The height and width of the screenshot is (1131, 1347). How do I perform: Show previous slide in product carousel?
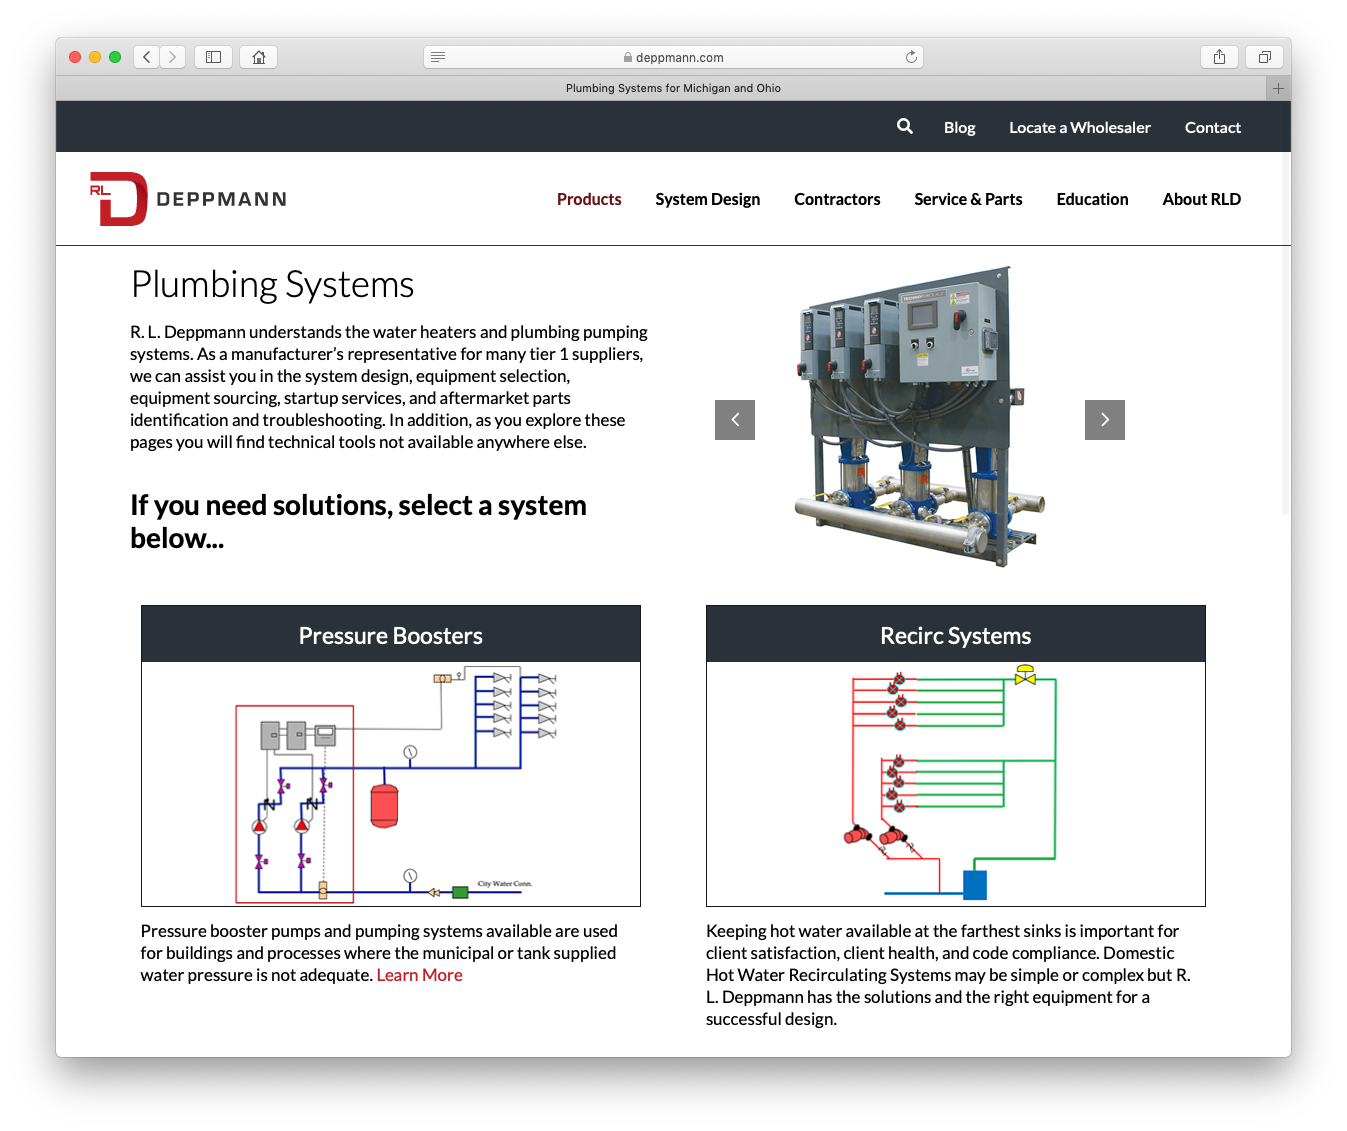[735, 420]
